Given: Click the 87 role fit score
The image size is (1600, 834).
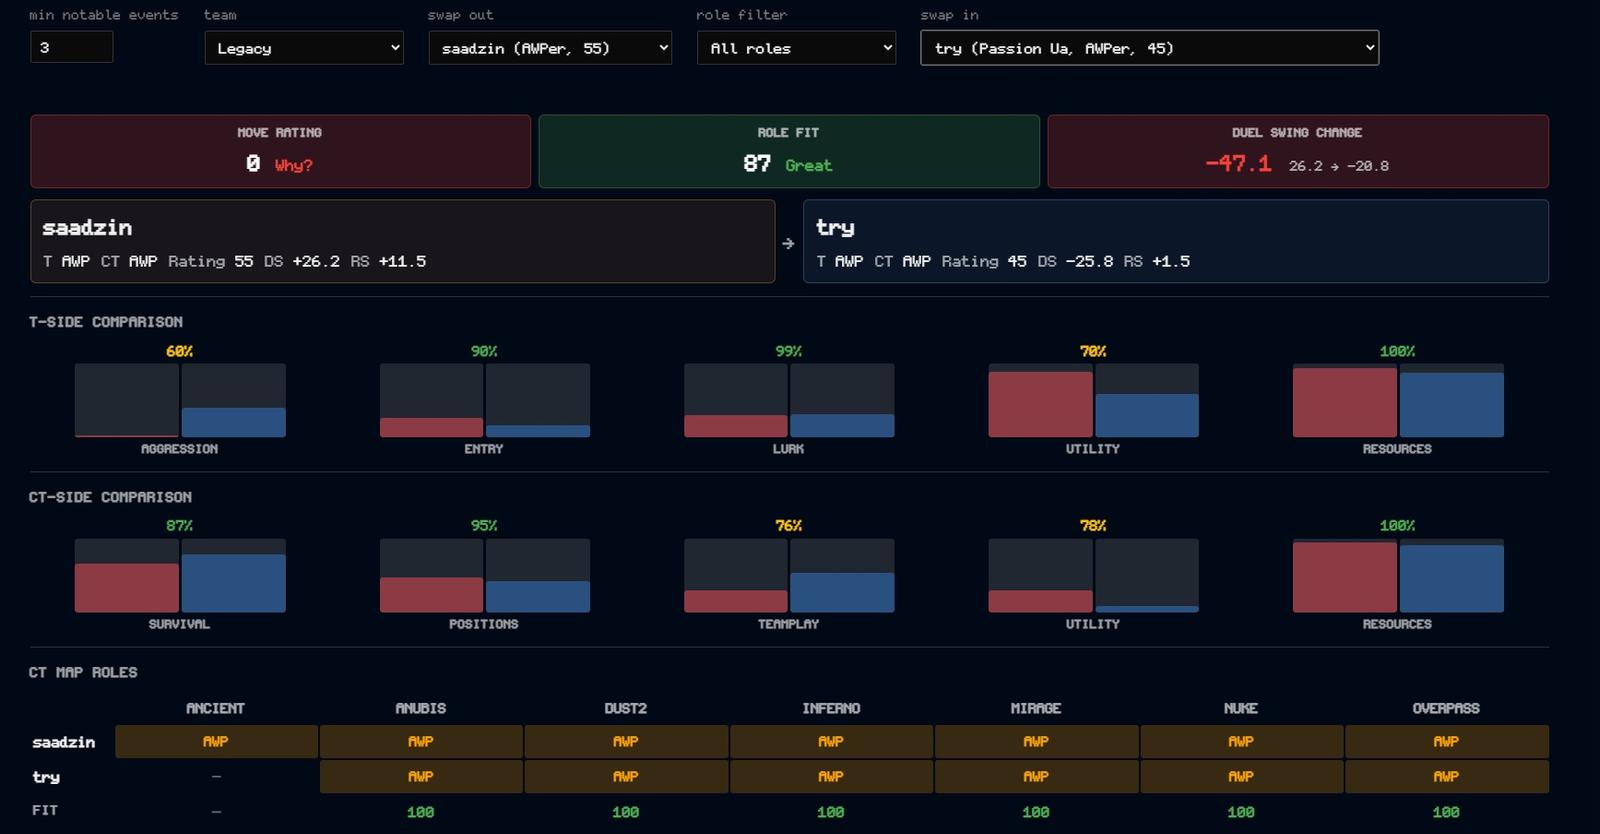Looking at the screenshot, I should [757, 164].
